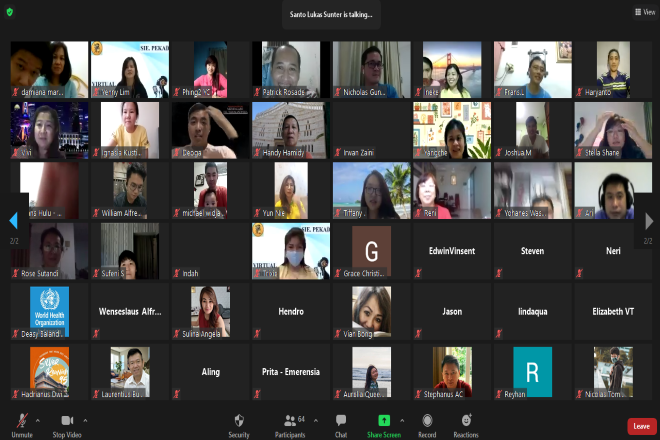Click the green Share Screen icon
This screenshot has width=660, height=440.
383,420
